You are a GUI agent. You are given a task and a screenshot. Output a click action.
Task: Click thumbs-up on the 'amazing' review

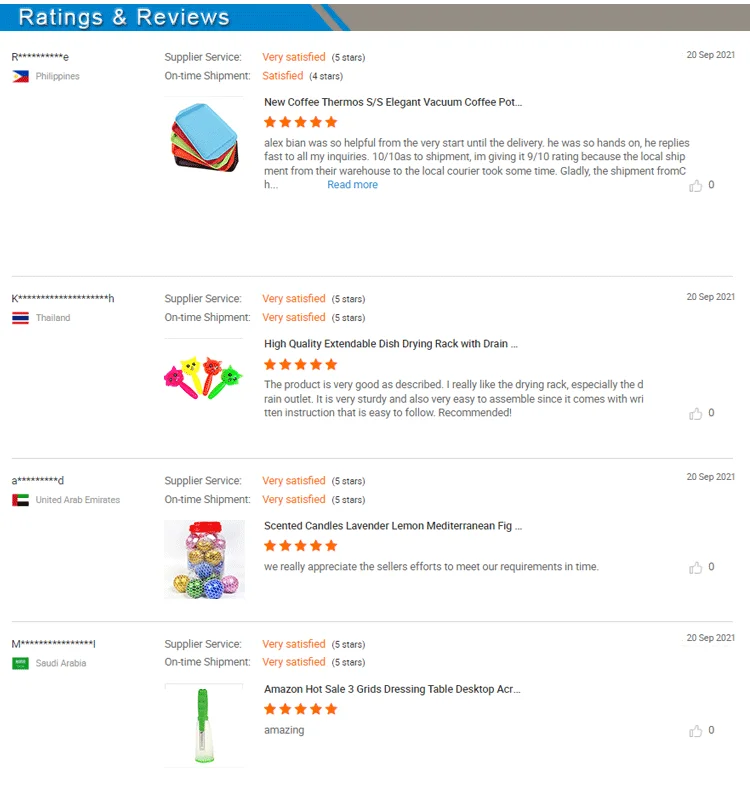(x=695, y=731)
